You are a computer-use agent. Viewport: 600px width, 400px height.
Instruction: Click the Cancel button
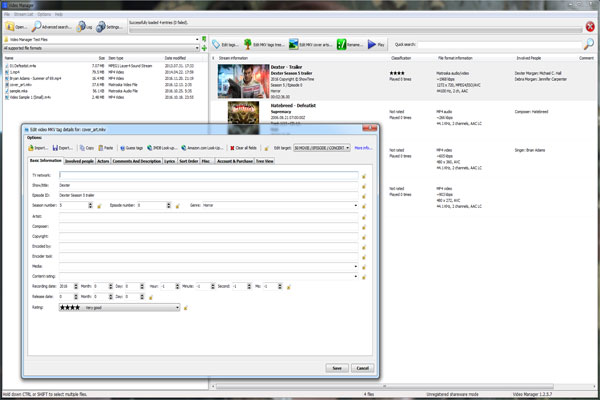[x=361, y=368]
